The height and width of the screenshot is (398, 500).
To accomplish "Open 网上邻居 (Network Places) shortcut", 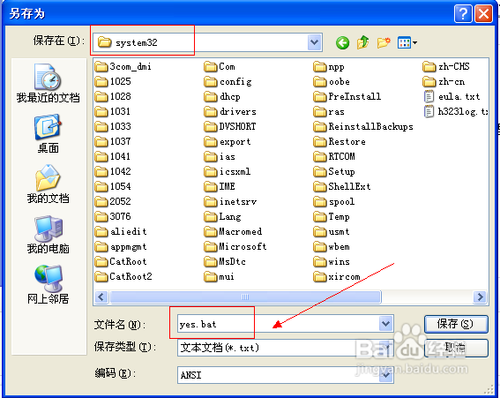I will coord(48,285).
